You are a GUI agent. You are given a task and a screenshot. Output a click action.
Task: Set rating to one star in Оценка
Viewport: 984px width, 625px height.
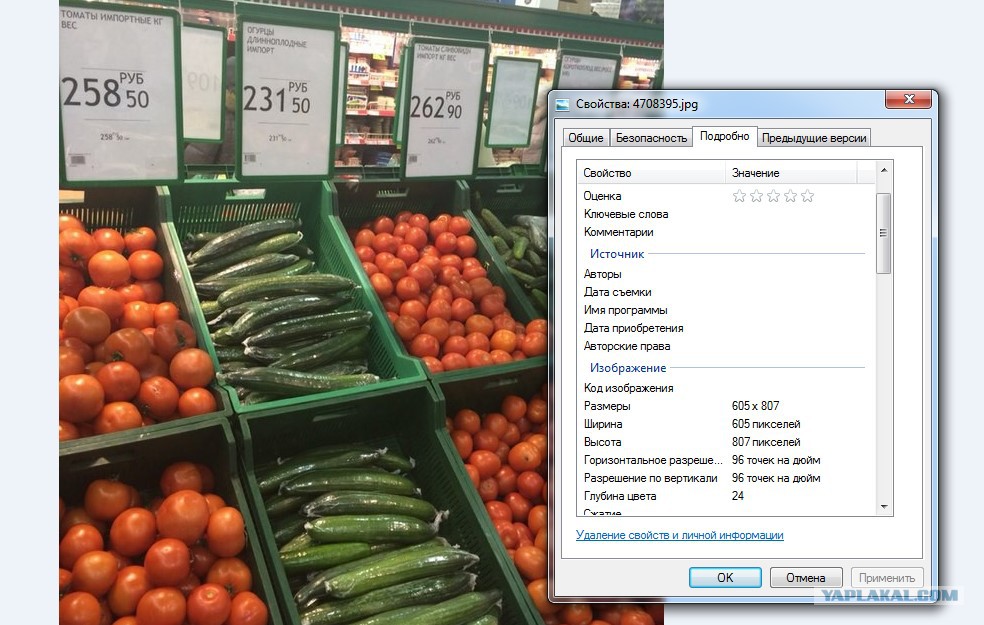[739, 196]
